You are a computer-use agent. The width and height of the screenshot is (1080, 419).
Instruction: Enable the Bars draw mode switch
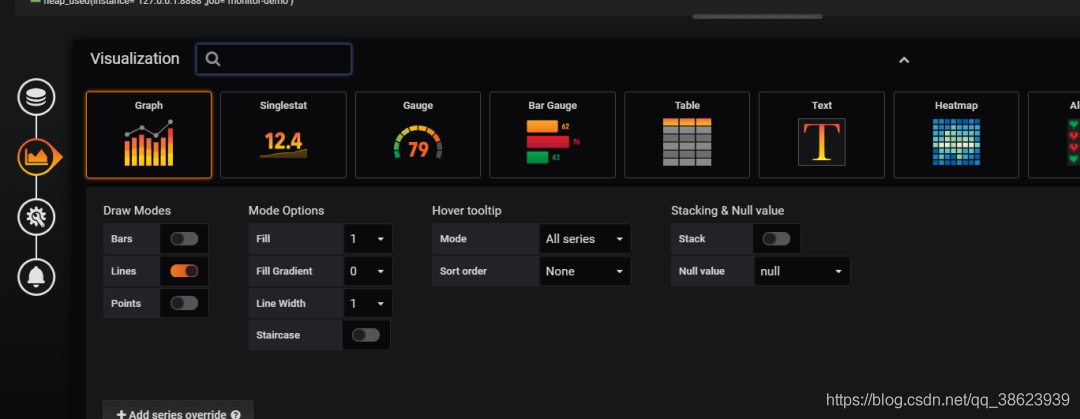pyautogui.click(x=184, y=238)
